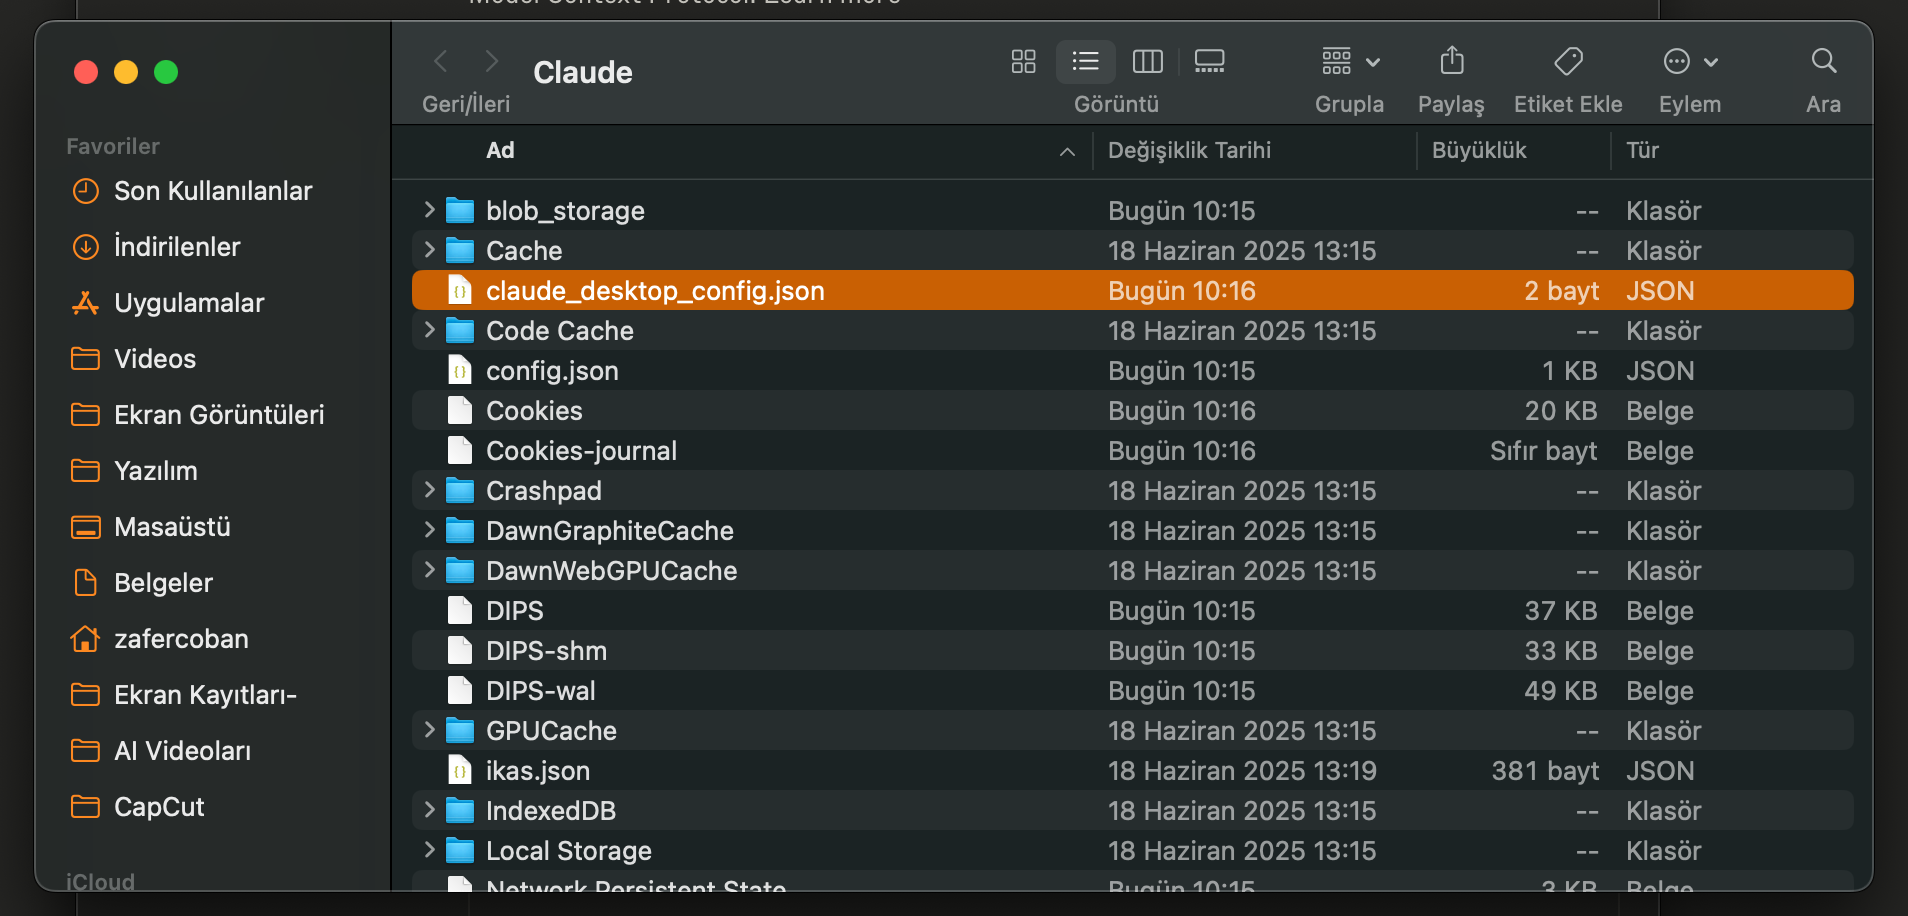1908x916 pixels.
Task: Click the blob_storage folder icon
Action: tap(460, 210)
